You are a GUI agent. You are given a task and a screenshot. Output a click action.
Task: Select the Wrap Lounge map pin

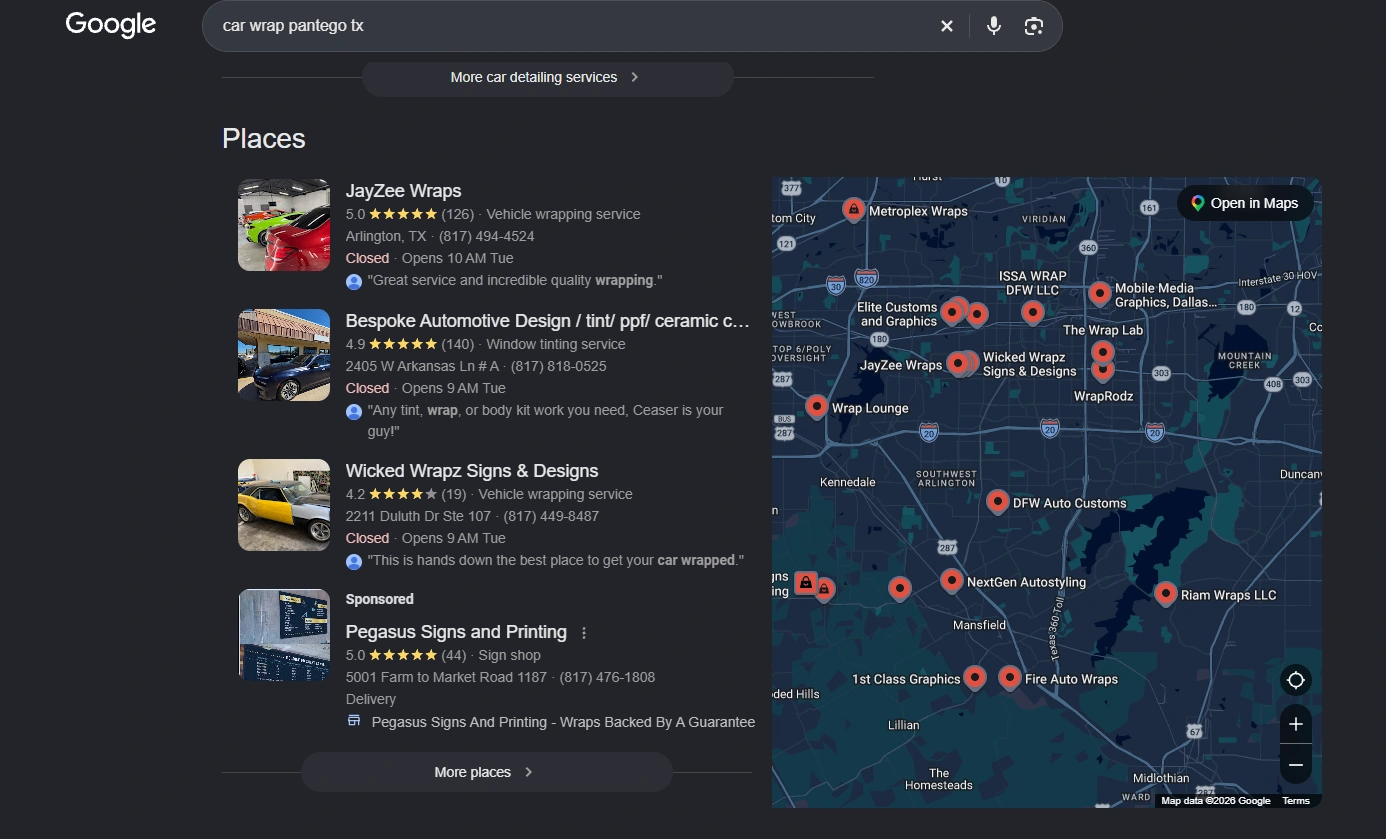[817, 406]
